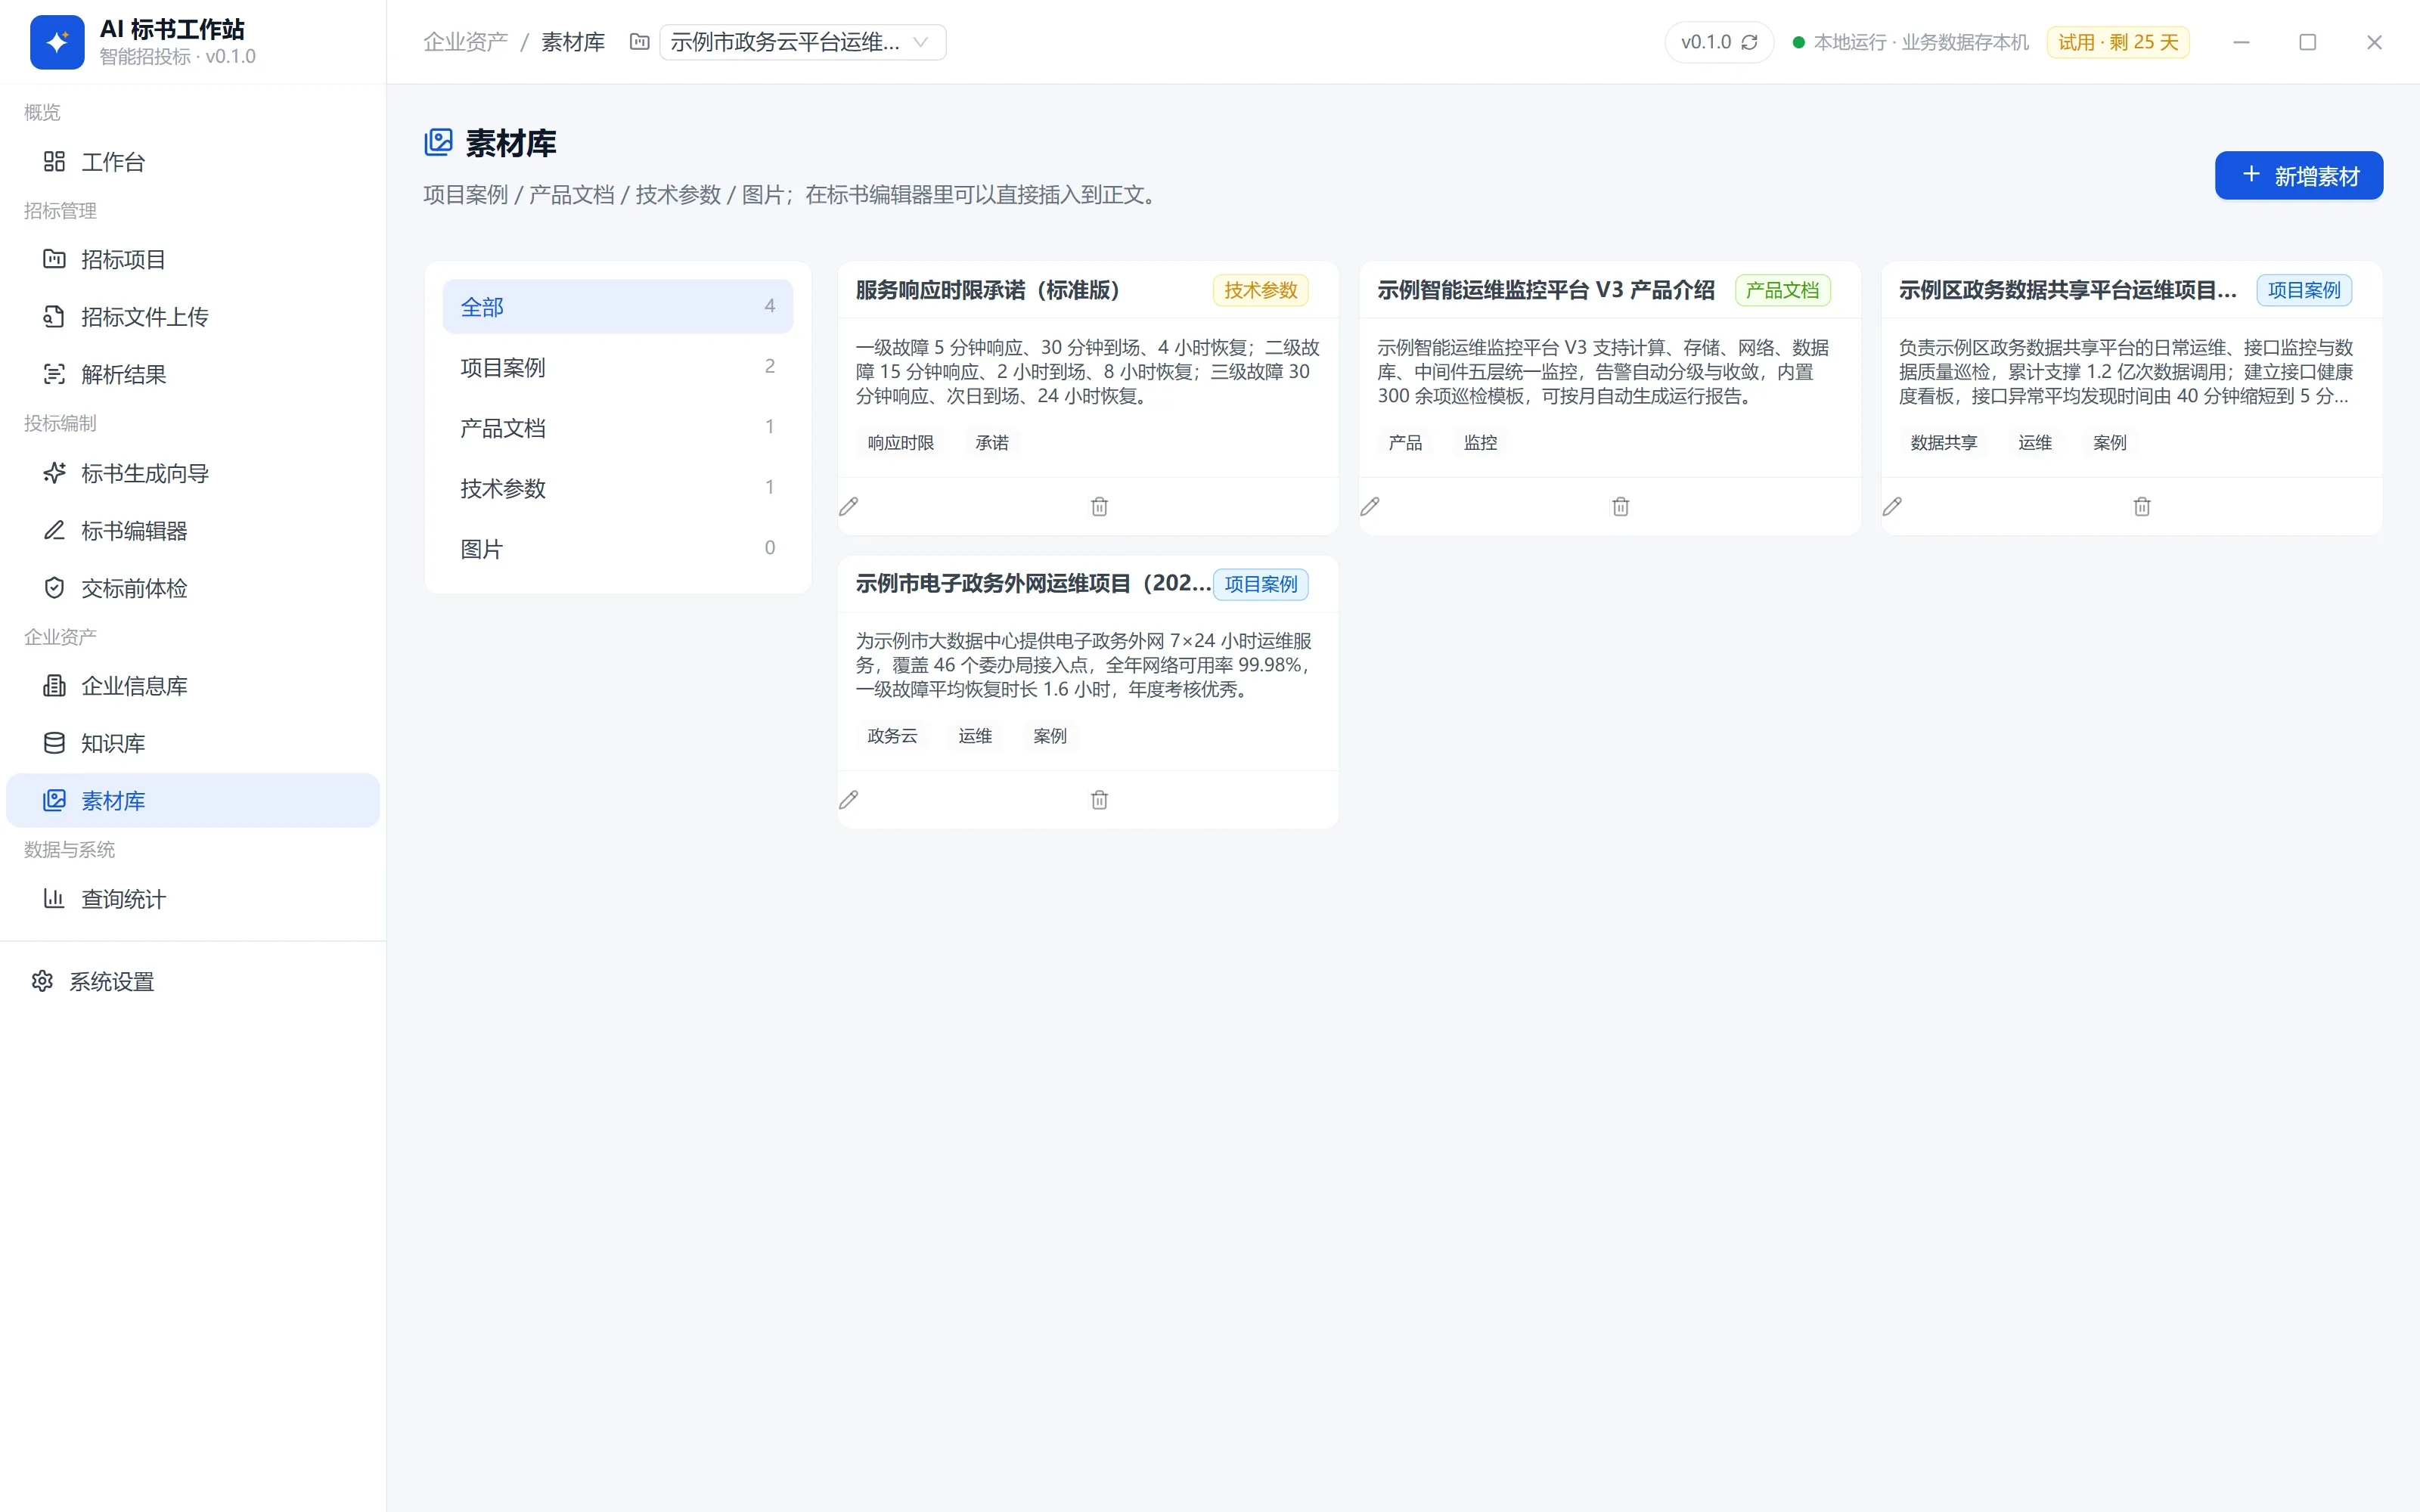The height and width of the screenshot is (1512, 2420).
Task: Open 标书编辑器 in sidebar
Action: tap(193, 531)
